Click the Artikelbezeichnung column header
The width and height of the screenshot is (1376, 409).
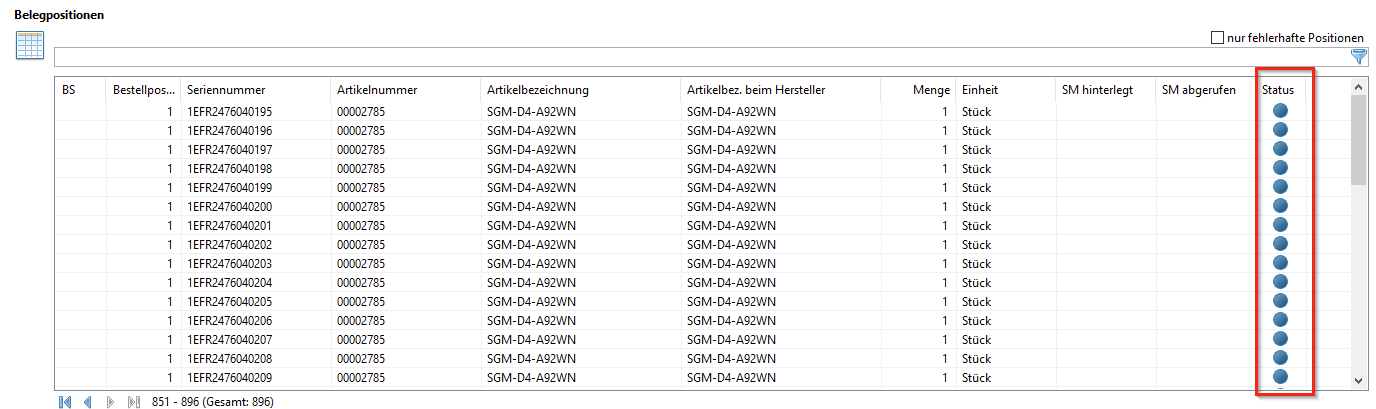(538, 90)
